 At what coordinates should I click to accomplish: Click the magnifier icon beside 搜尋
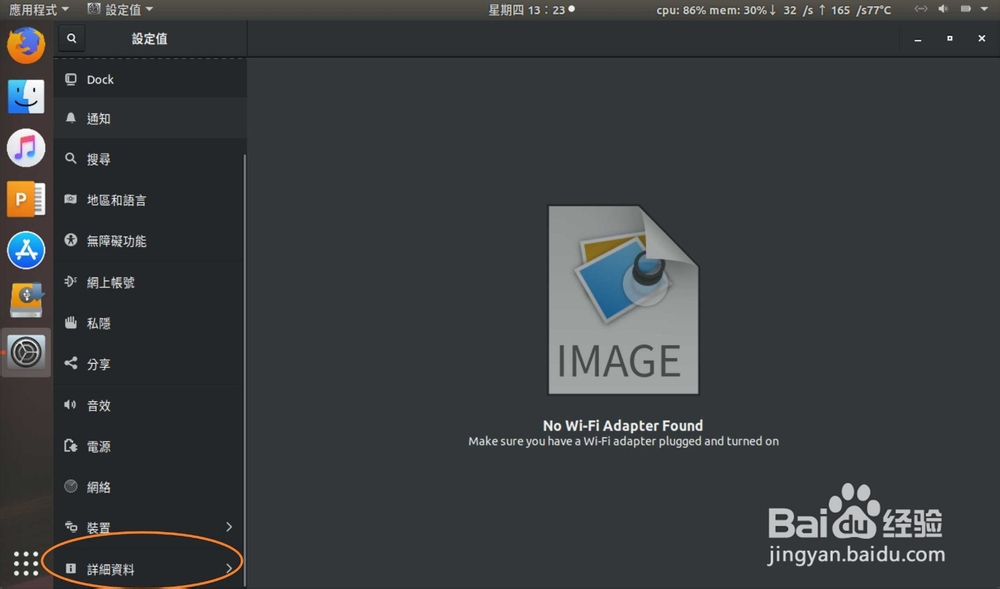click(71, 158)
